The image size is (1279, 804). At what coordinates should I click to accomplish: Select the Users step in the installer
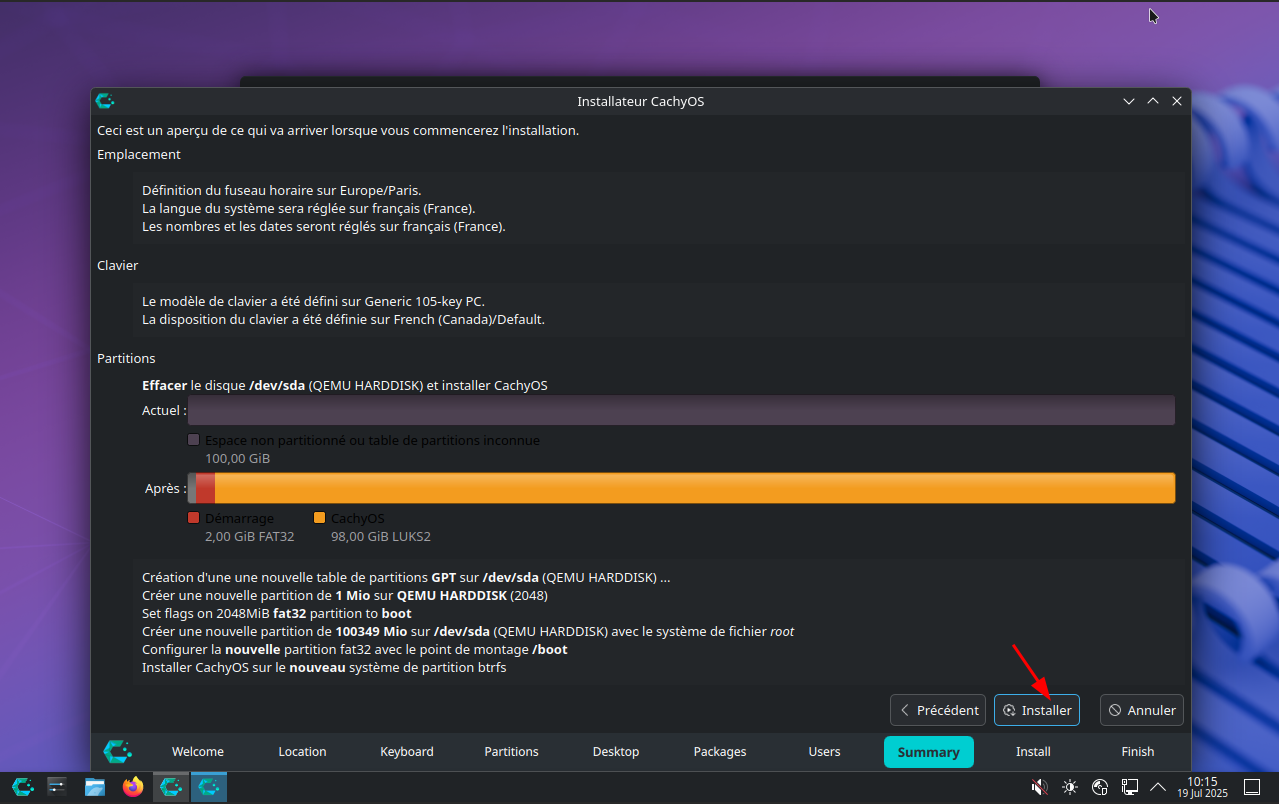tap(824, 752)
